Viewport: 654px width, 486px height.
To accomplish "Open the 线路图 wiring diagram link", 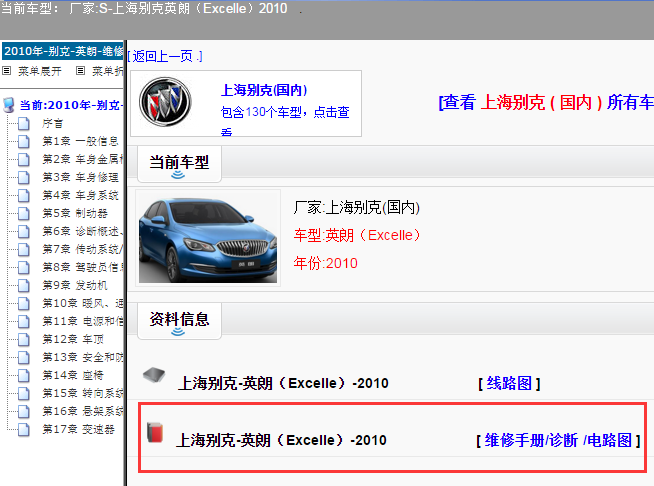I will [509, 383].
